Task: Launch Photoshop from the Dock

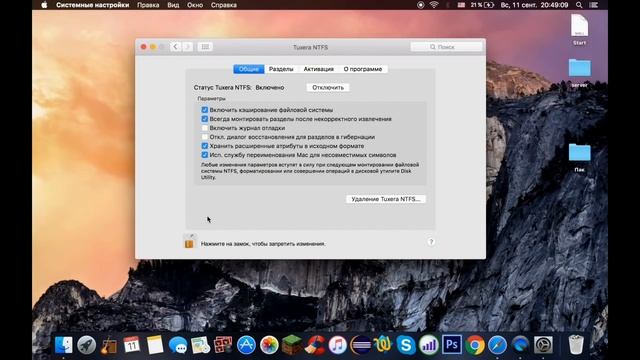Action: [452, 345]
